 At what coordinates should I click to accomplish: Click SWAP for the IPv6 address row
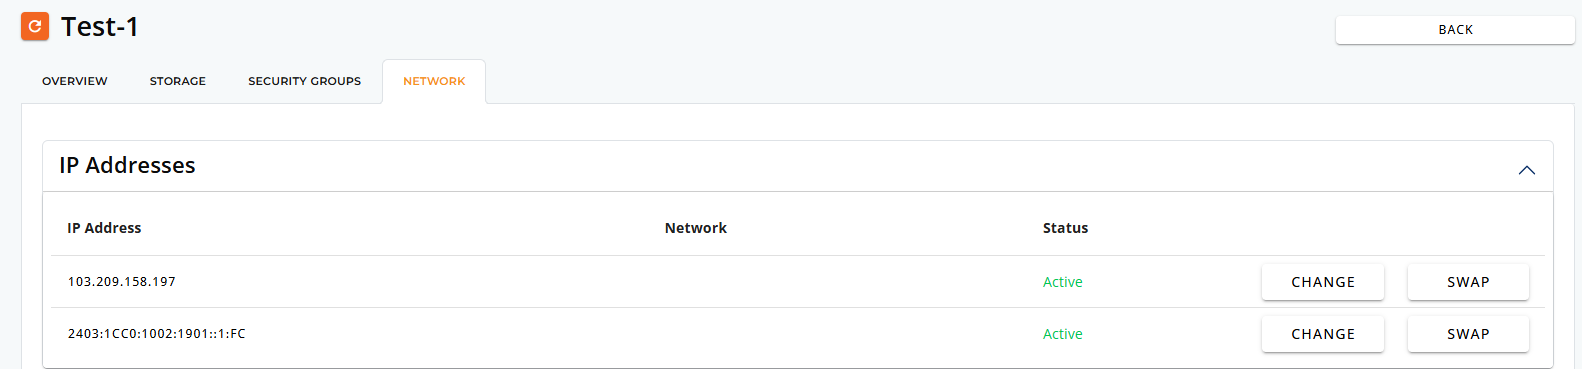[1468, 334]
